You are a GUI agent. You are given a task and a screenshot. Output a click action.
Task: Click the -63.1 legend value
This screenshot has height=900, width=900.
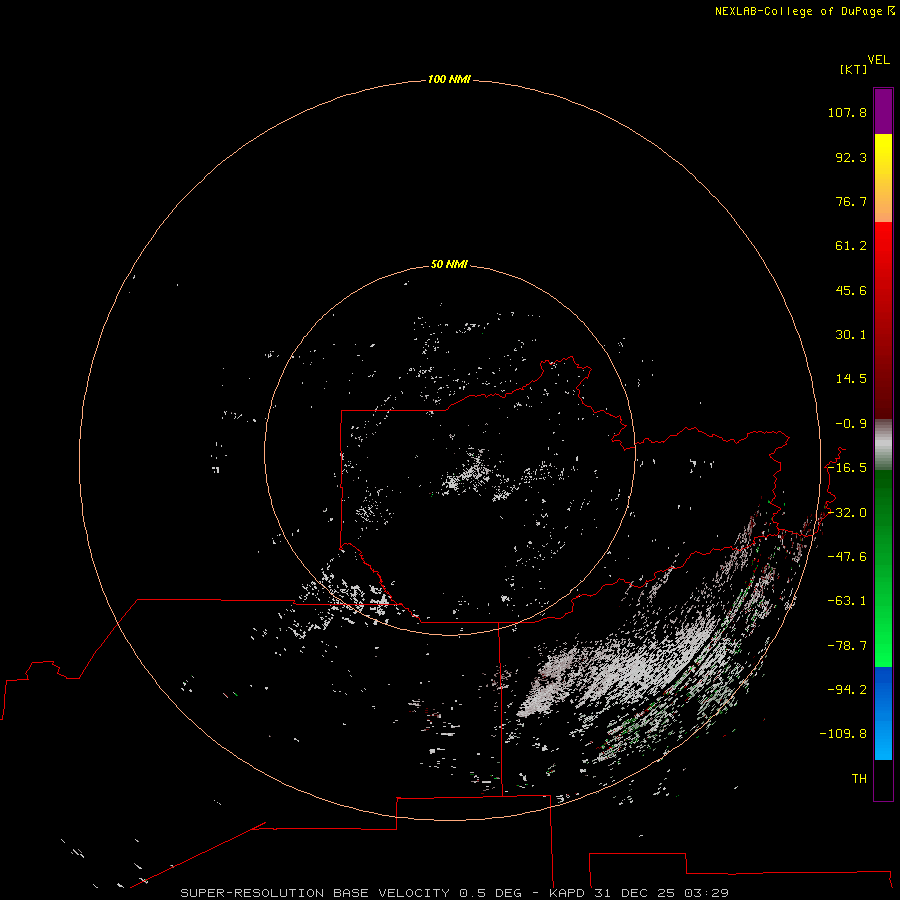(x=847, y=601)
